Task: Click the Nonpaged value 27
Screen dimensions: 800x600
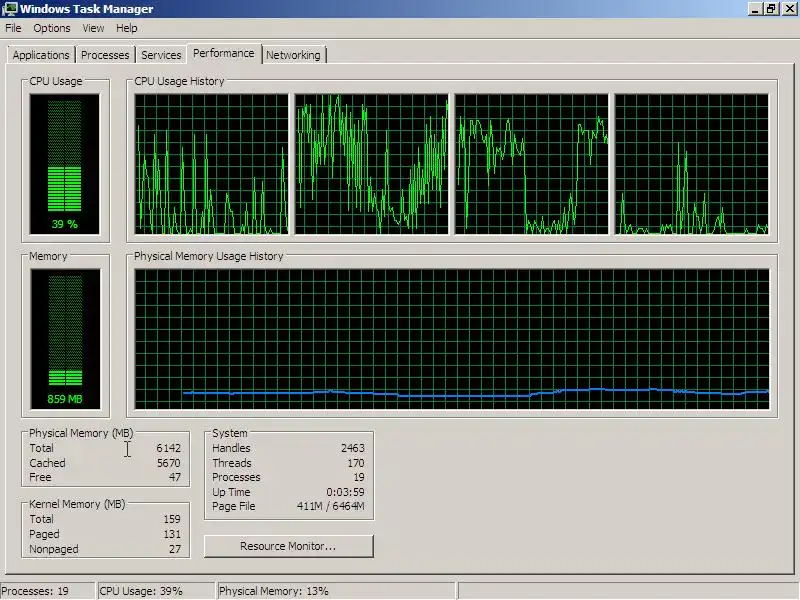Action: coord(174,549)
